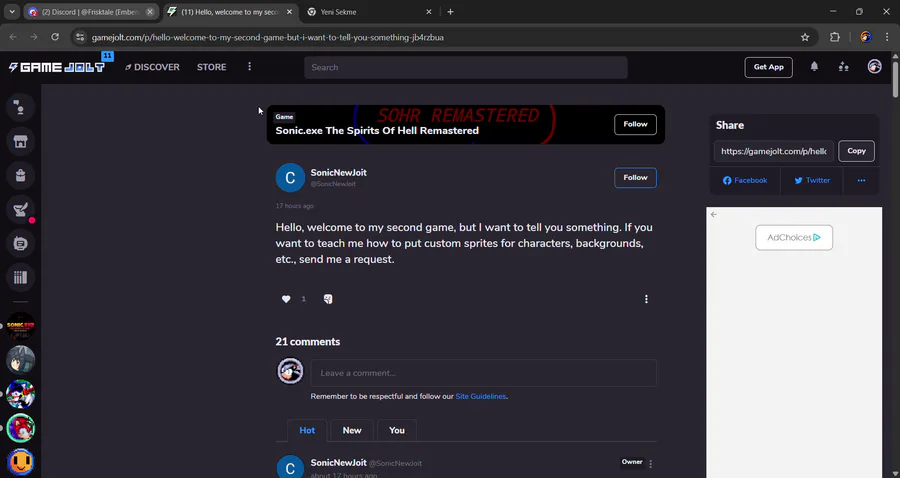
Task: Open the library sidebar icon
Action: click(x=20, y=278)
